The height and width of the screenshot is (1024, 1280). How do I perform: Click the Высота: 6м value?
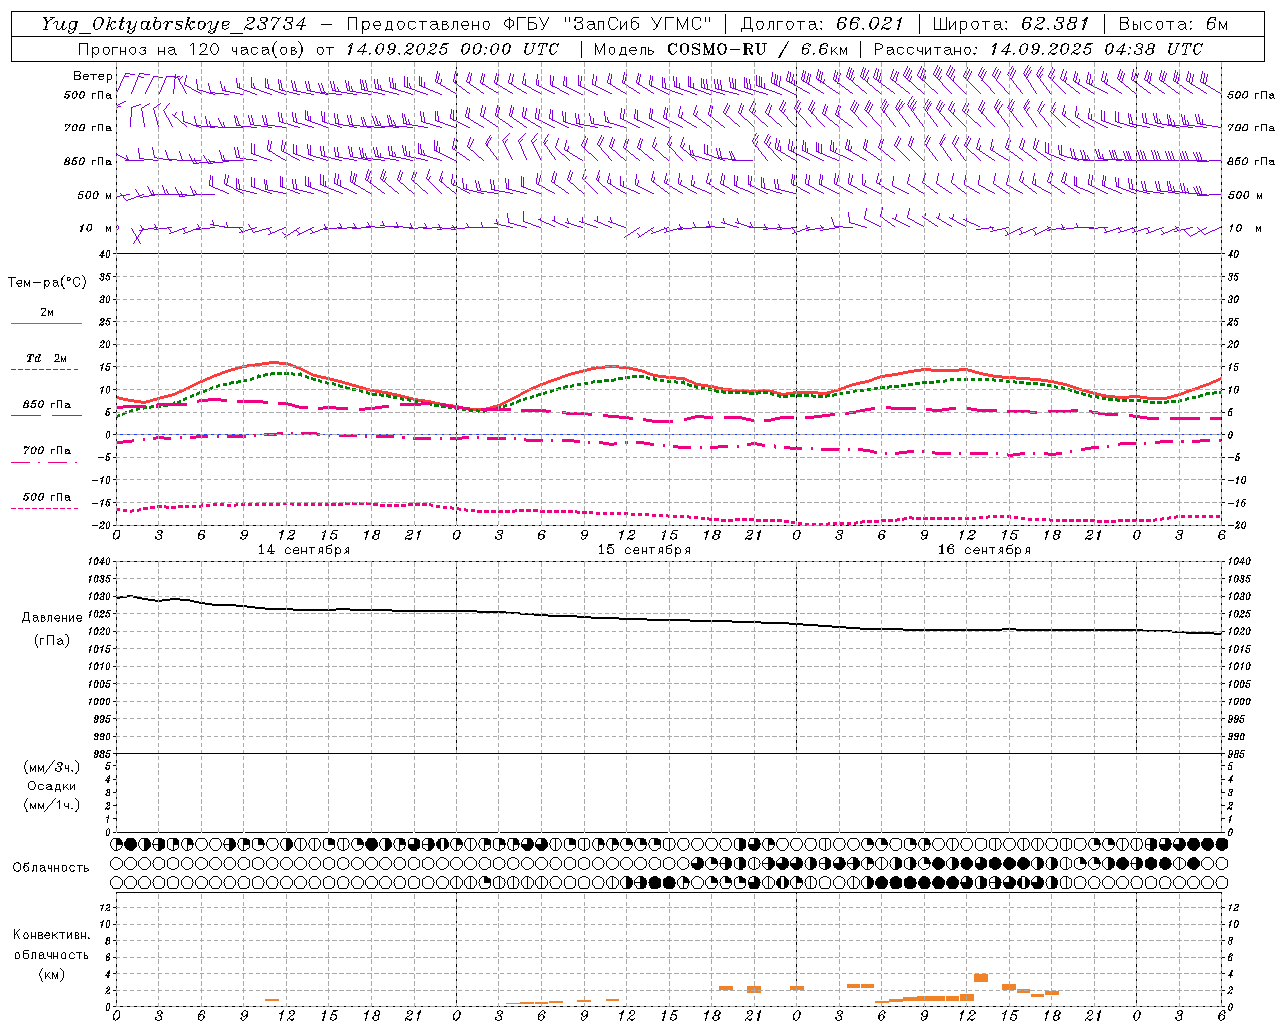click(x=1174, y=24)
